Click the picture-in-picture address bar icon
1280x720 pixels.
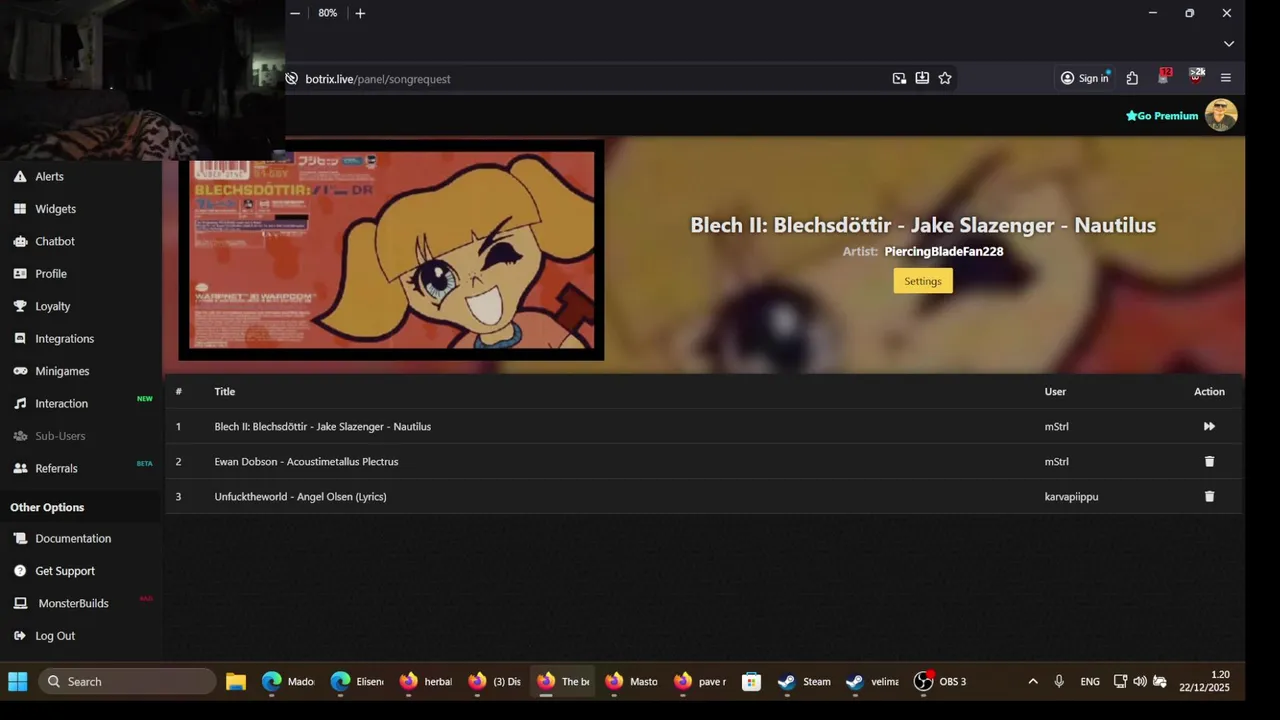[x=899, y=78]
